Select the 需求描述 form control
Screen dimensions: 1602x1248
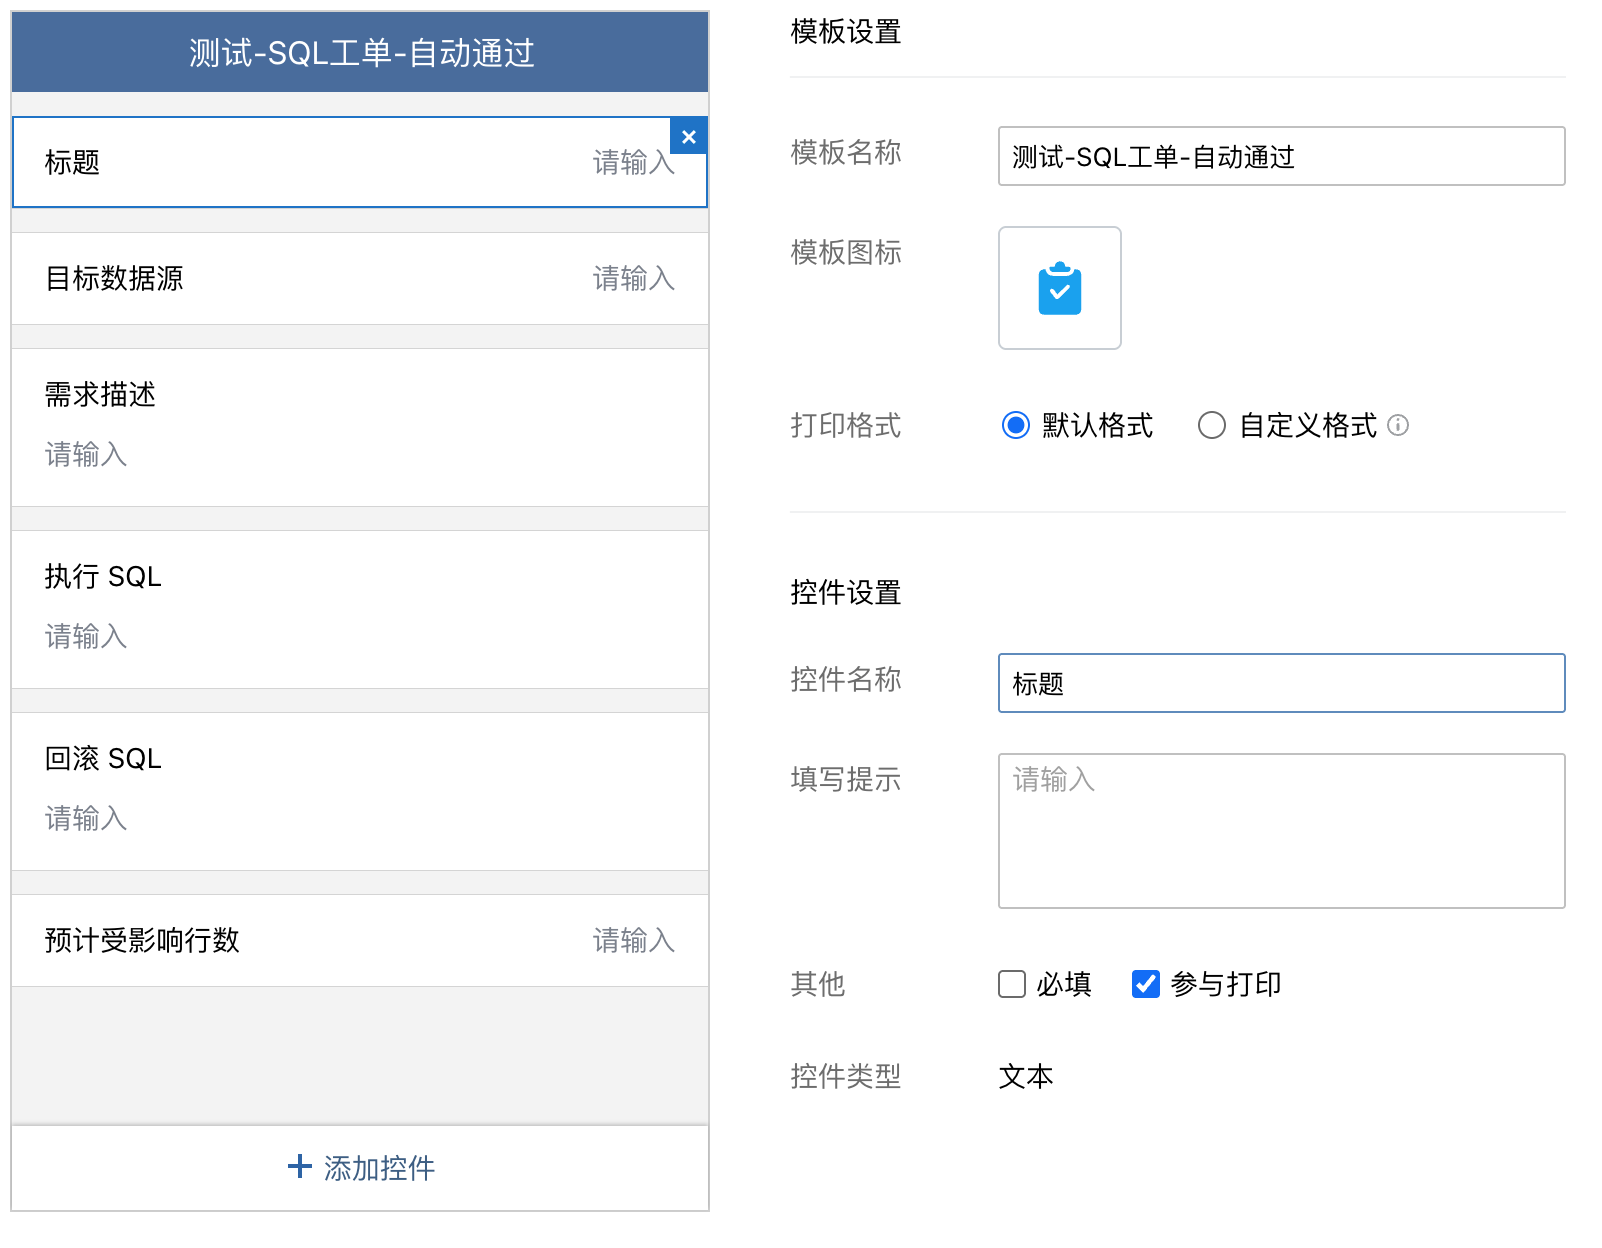coord(360,426)
